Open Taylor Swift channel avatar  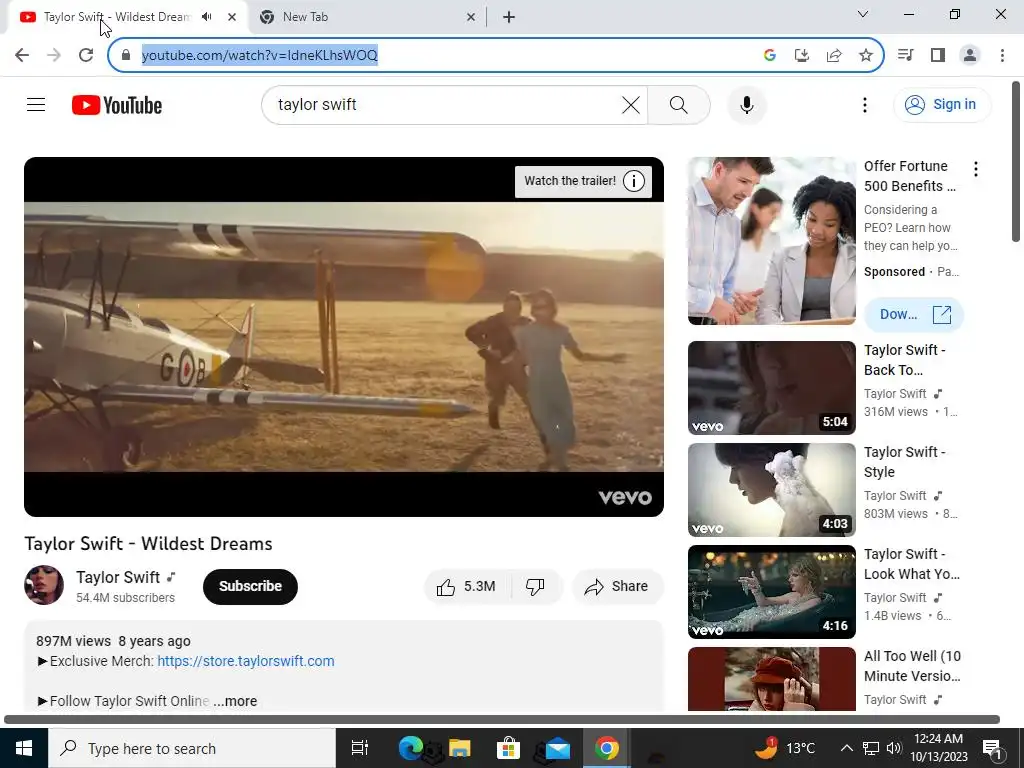coord(44,585)
